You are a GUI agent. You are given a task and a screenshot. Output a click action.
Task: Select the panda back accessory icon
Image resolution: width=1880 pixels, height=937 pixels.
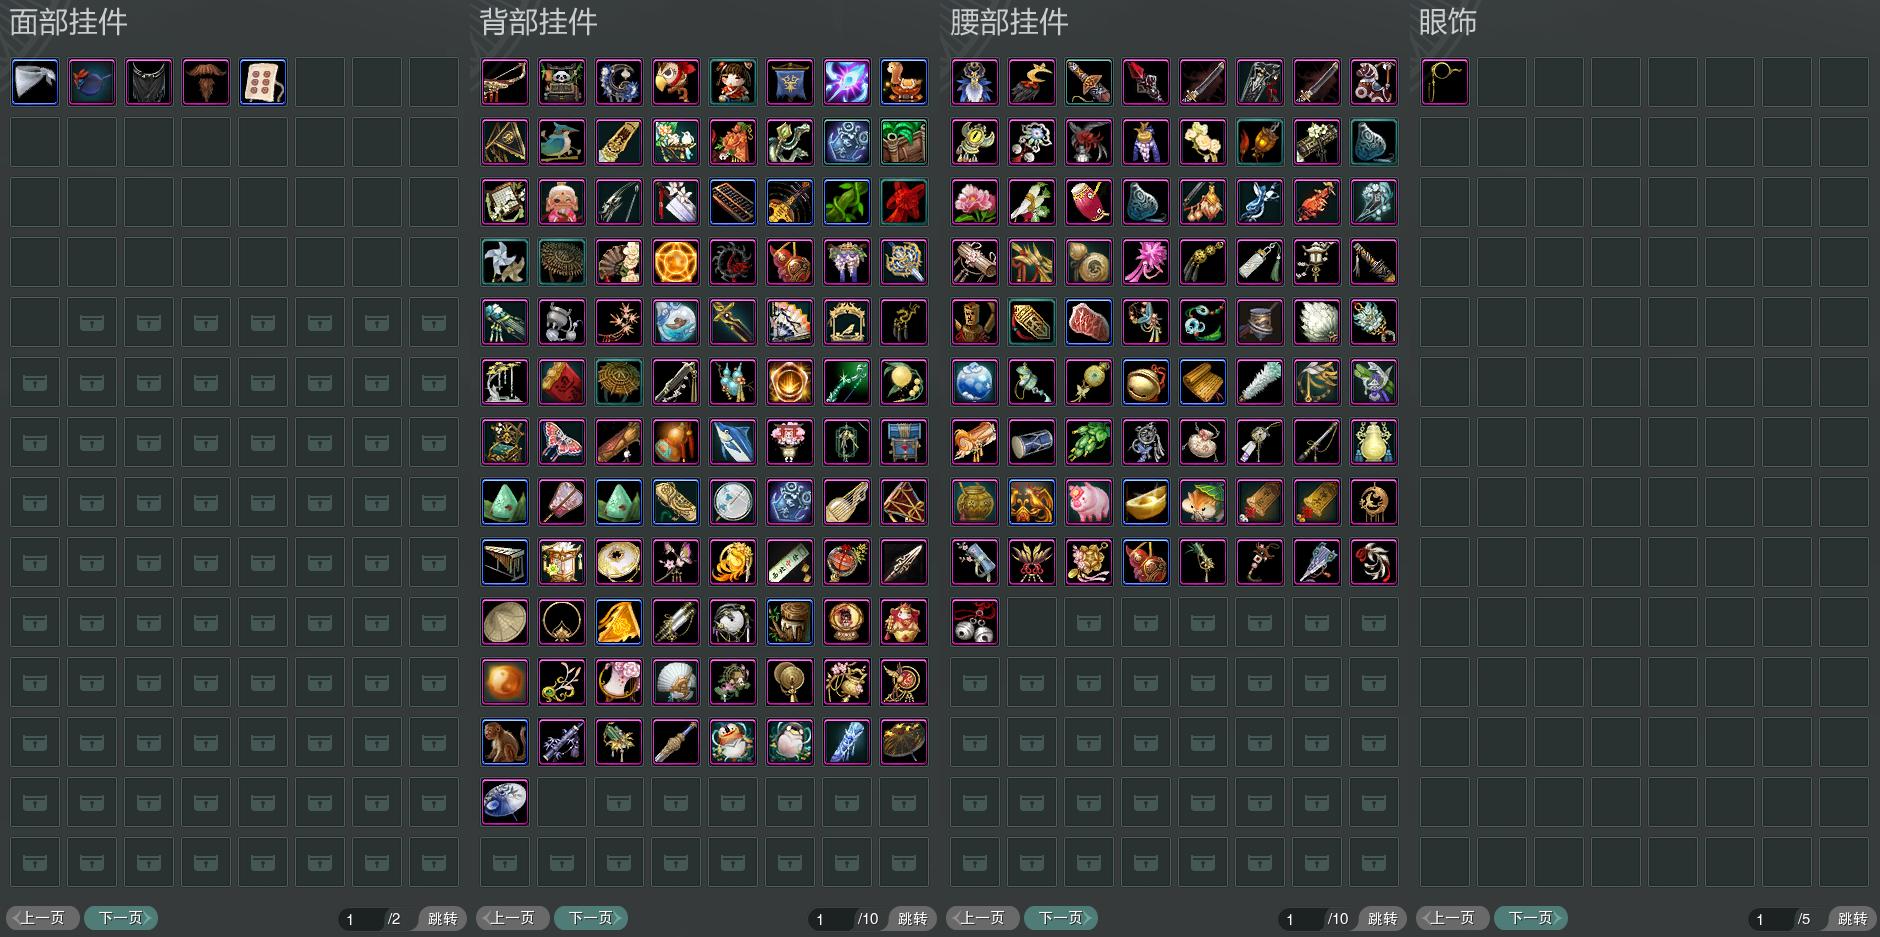562,82
